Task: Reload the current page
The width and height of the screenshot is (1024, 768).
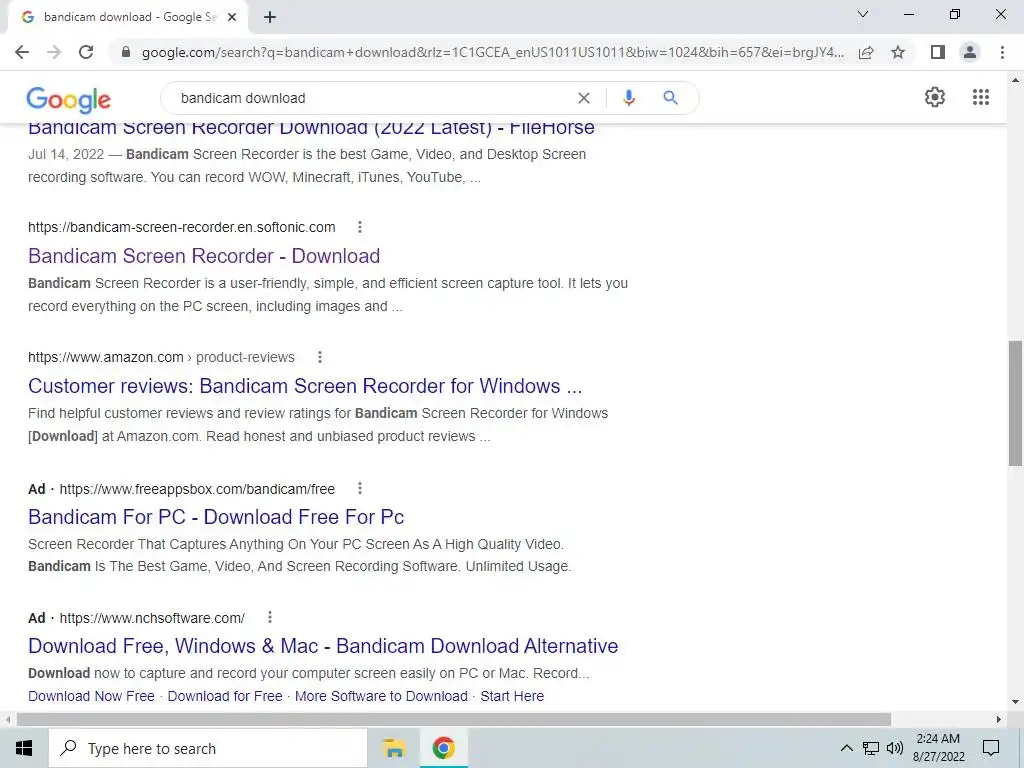Action: 86,52
